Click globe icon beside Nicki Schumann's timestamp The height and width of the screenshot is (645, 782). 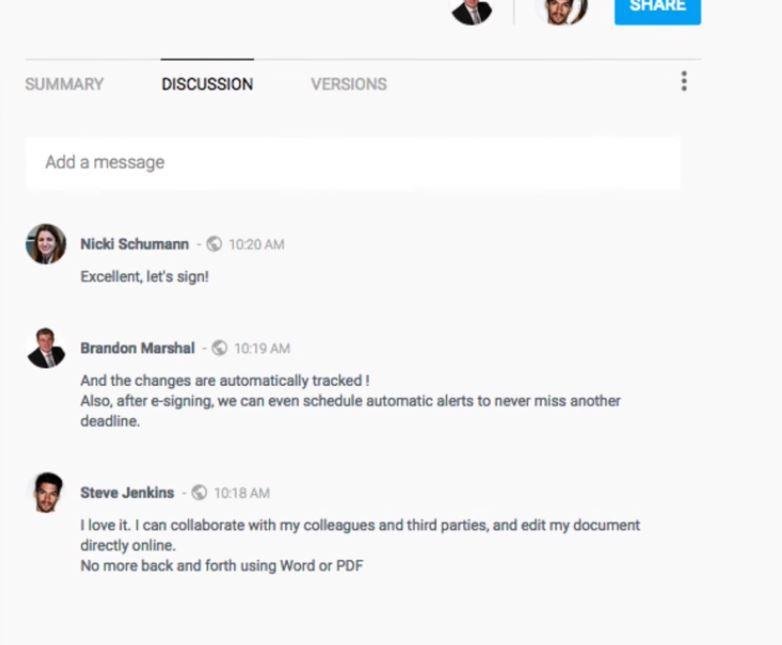pos(214,244)
